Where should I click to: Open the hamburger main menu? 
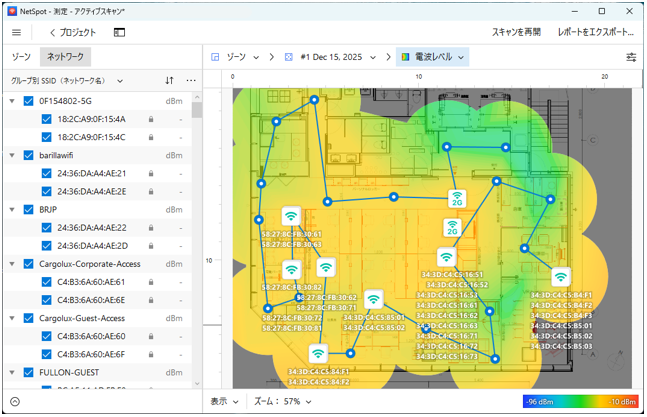point(17,33)
